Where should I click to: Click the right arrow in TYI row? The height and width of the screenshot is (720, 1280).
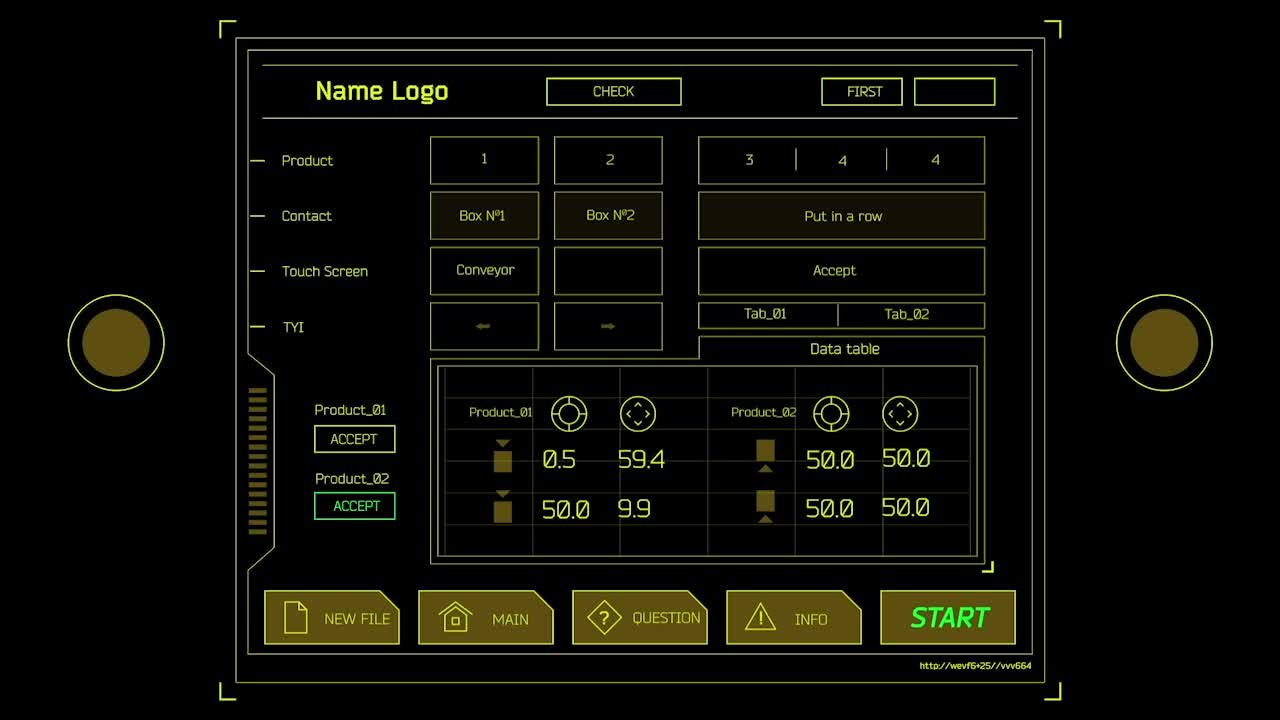point(608,326)
